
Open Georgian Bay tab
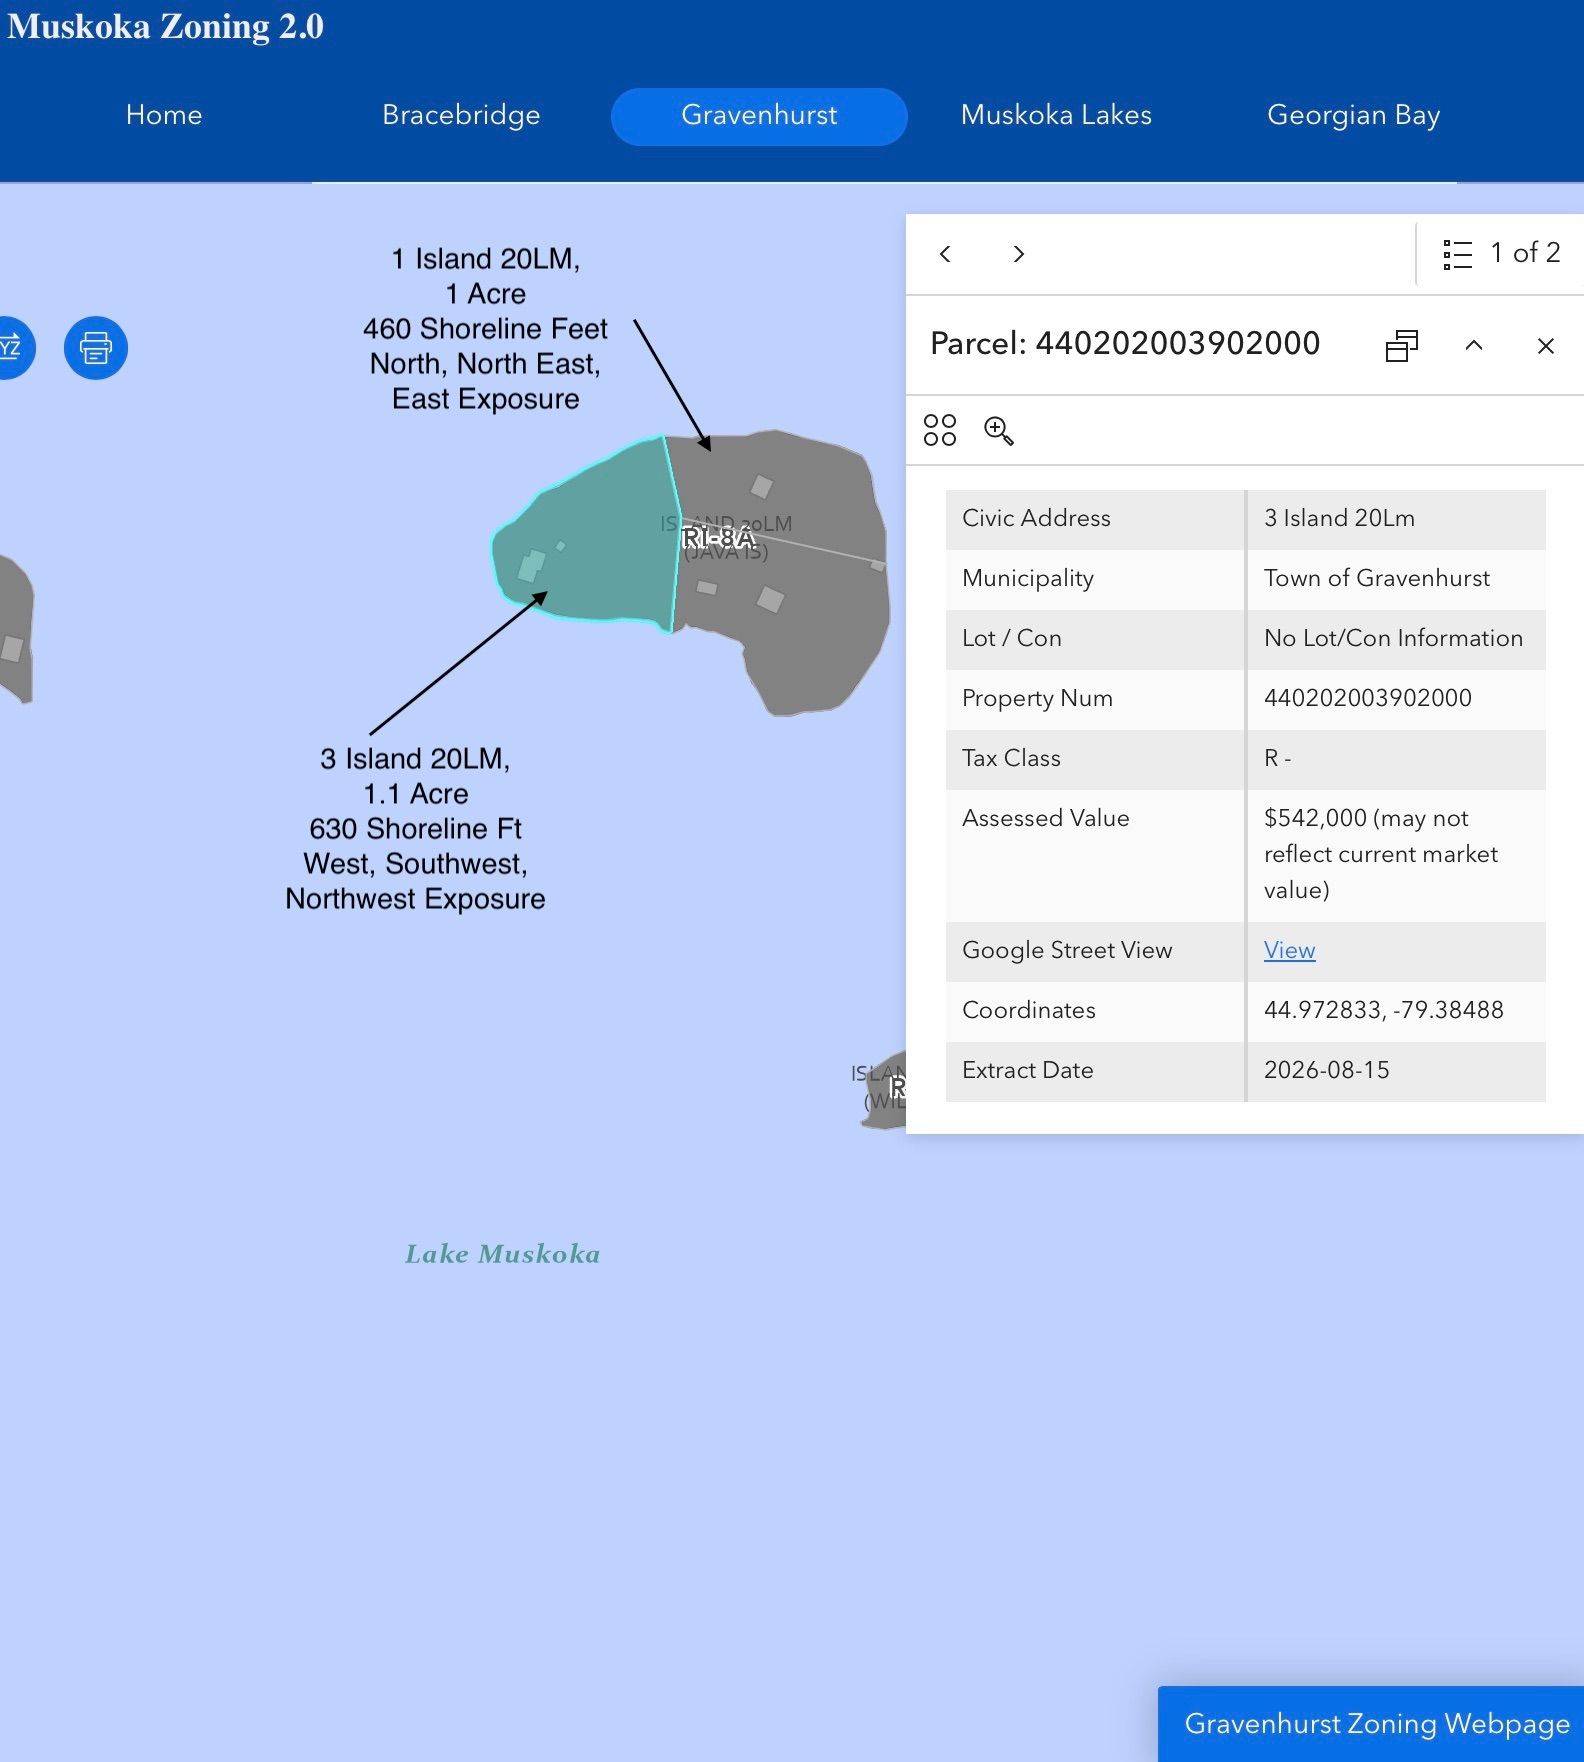(x=1353, y=115)
